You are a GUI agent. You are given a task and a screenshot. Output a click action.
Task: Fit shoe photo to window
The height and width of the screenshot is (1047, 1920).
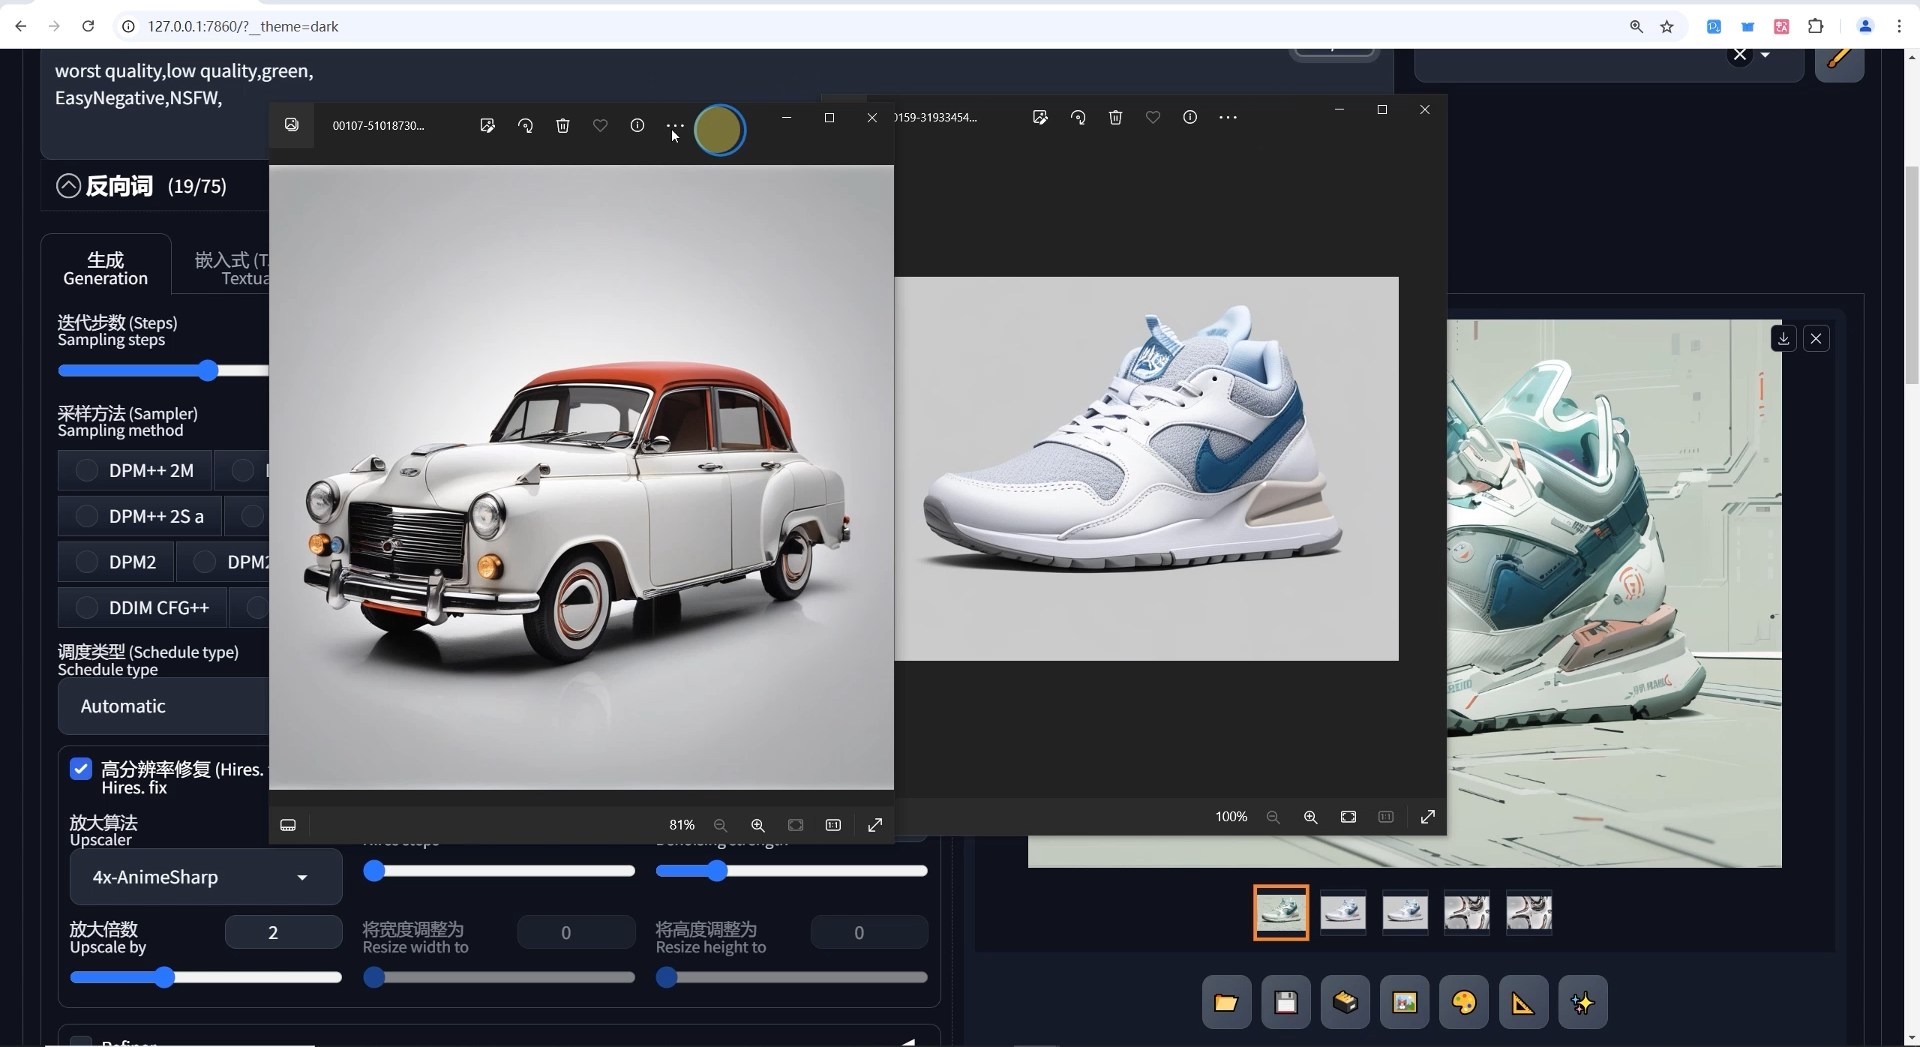(1348, 817)
